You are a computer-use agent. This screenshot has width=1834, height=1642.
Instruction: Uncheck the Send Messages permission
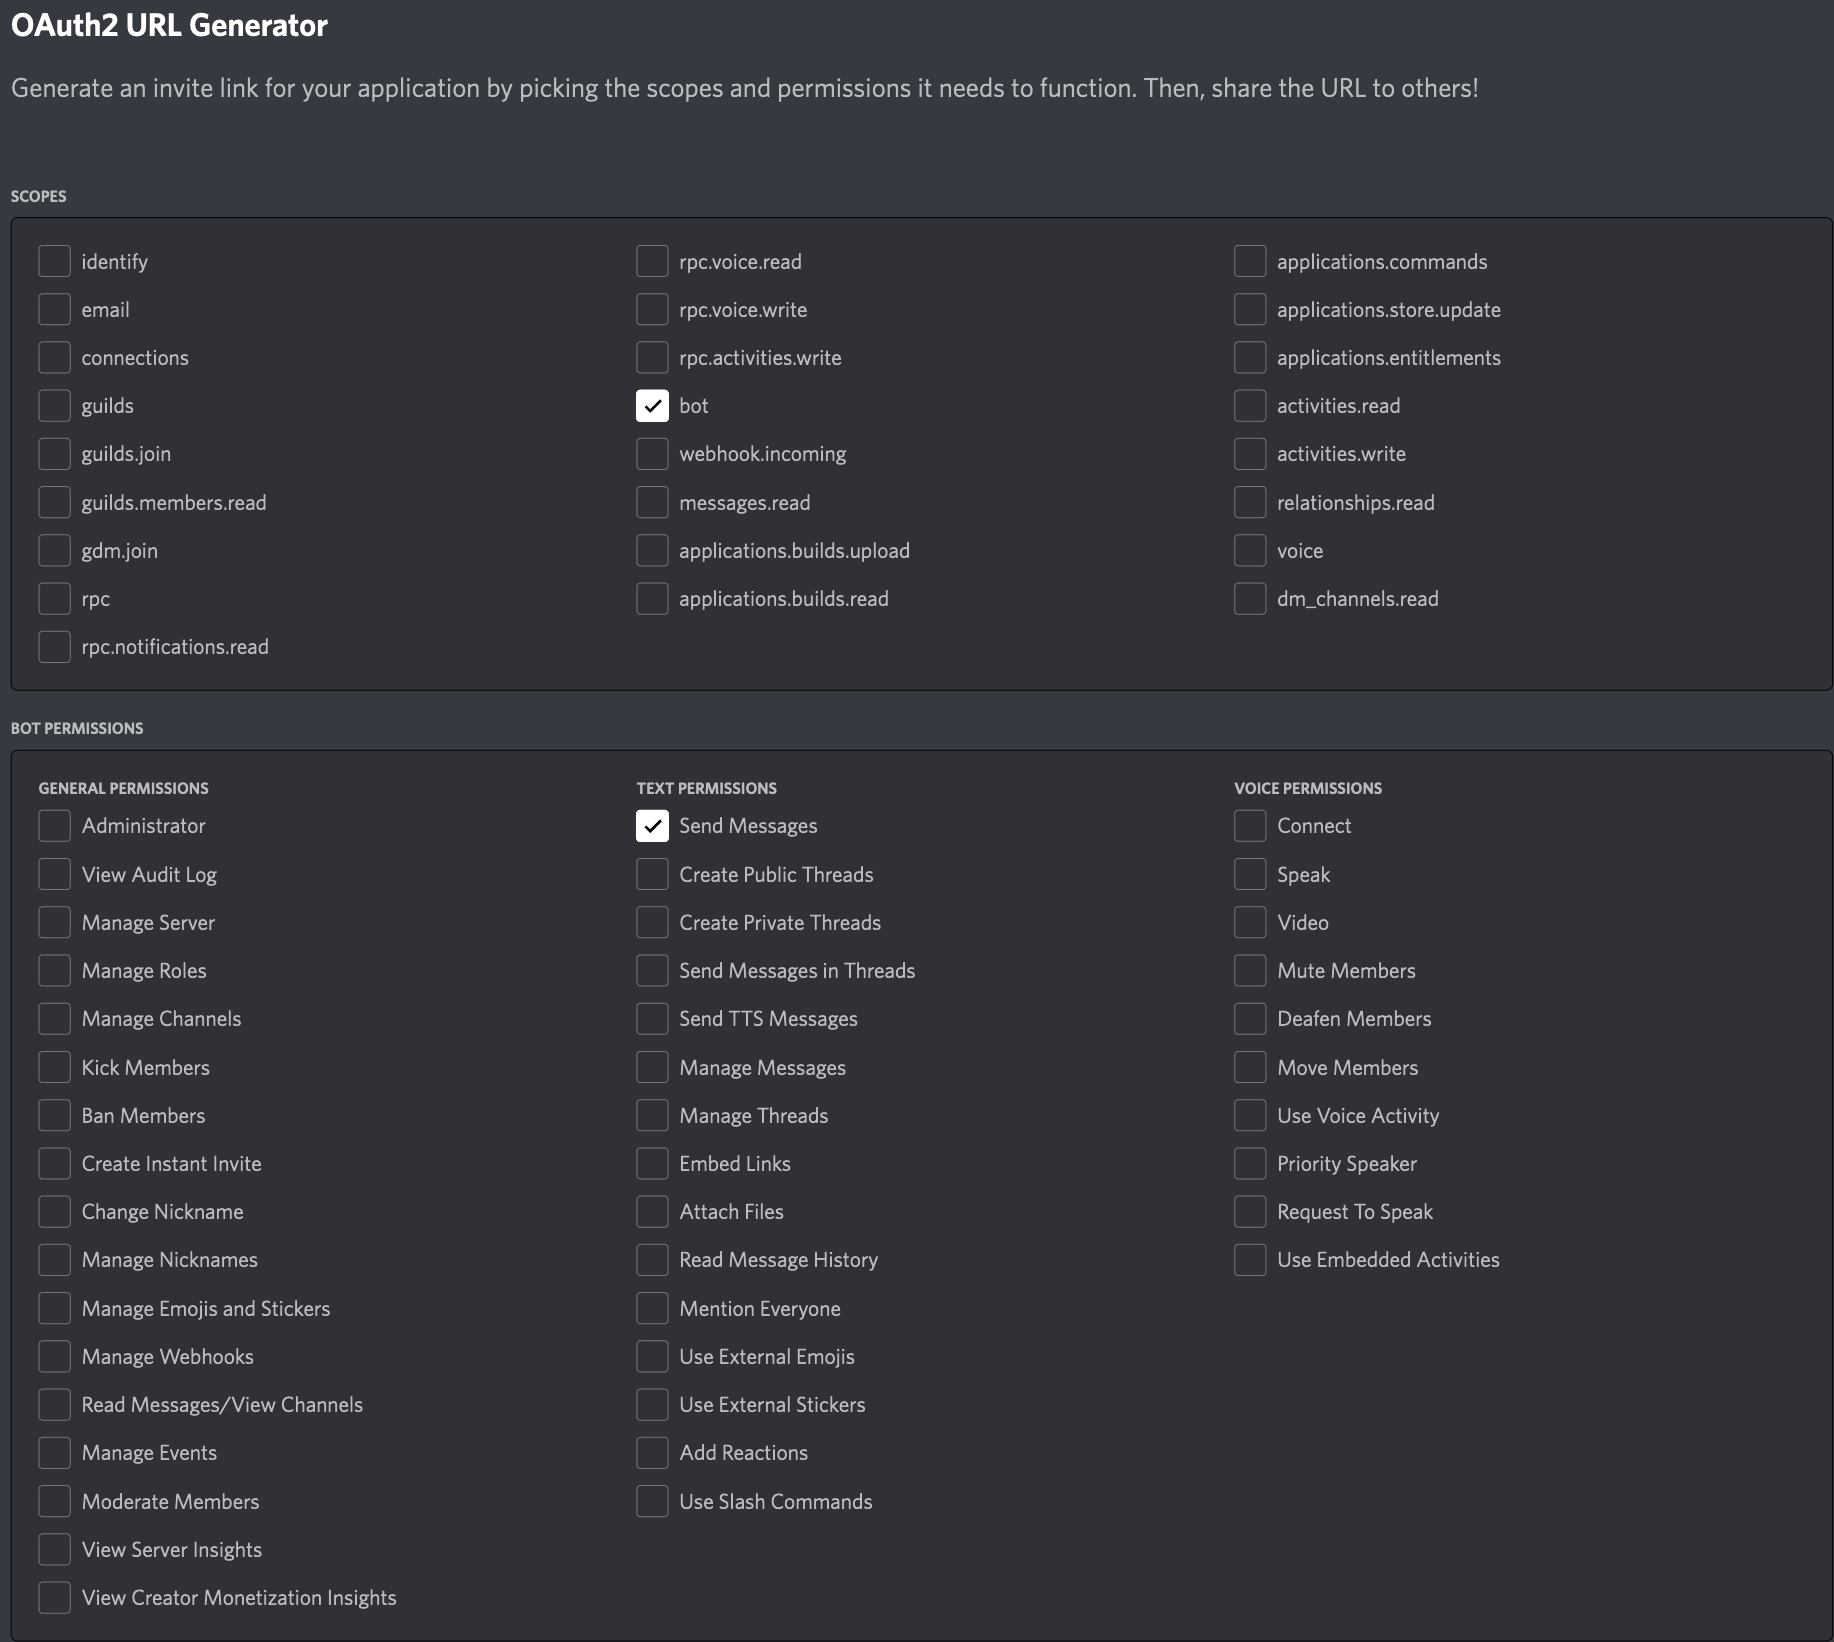click(652, 826)
